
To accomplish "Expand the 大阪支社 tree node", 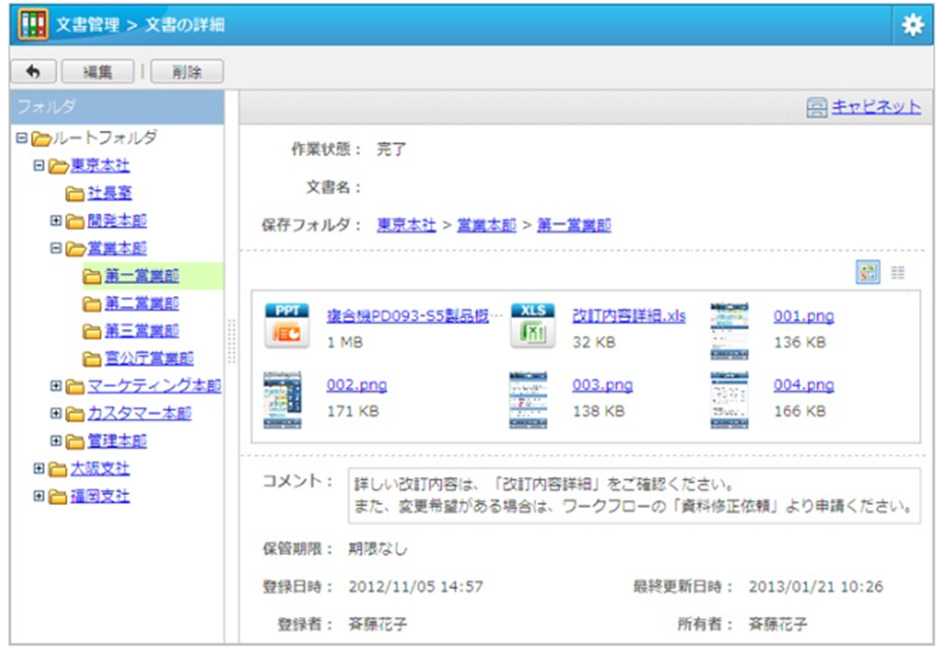I will [38, 468].
